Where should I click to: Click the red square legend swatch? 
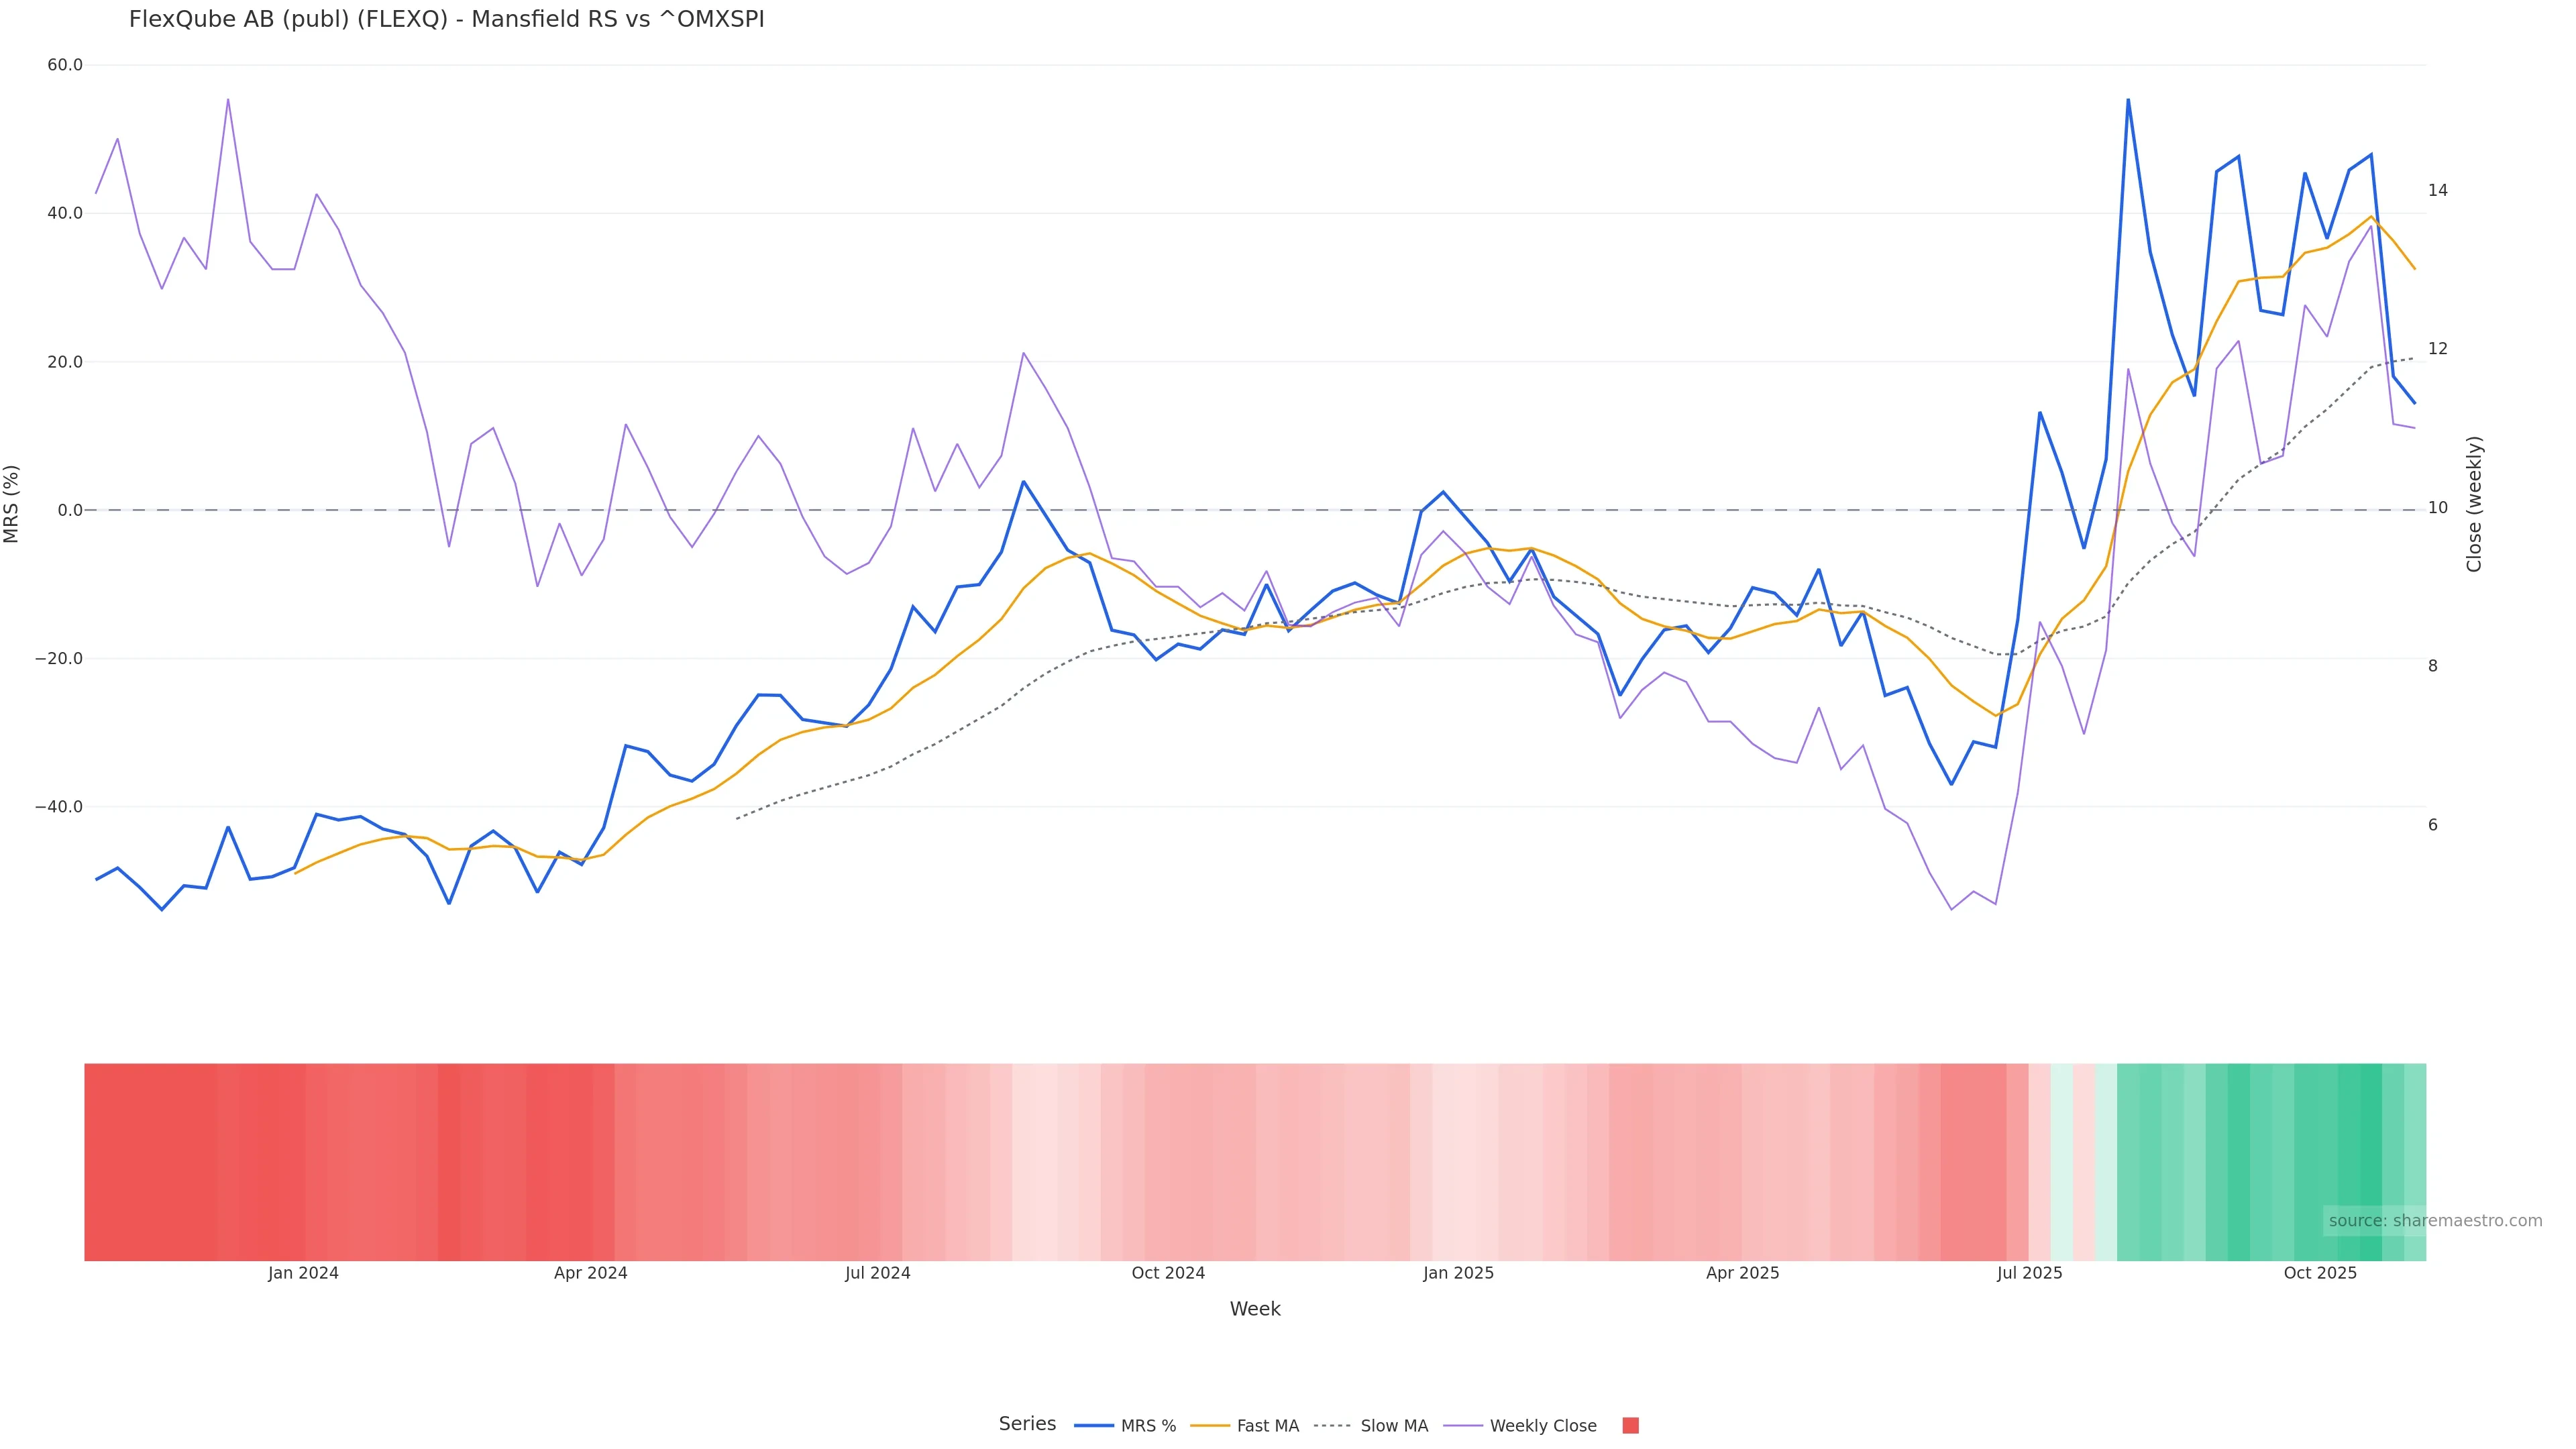point(1630,1426)
